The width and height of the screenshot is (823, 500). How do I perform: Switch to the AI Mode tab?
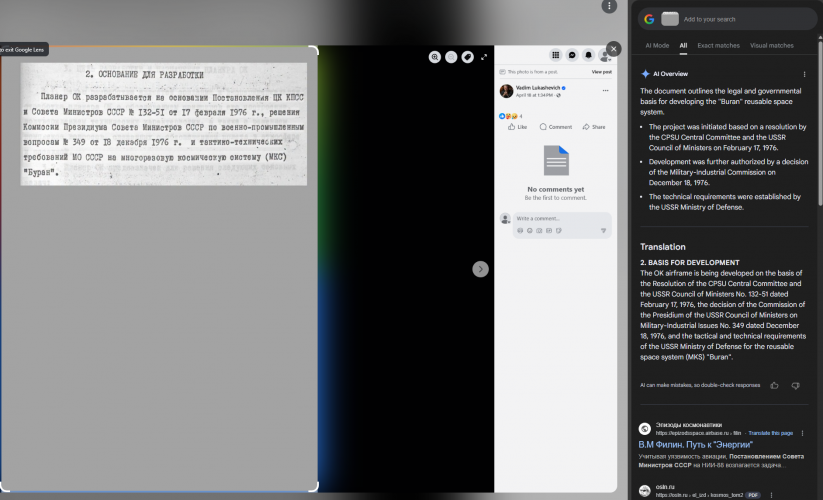(657, 45)
